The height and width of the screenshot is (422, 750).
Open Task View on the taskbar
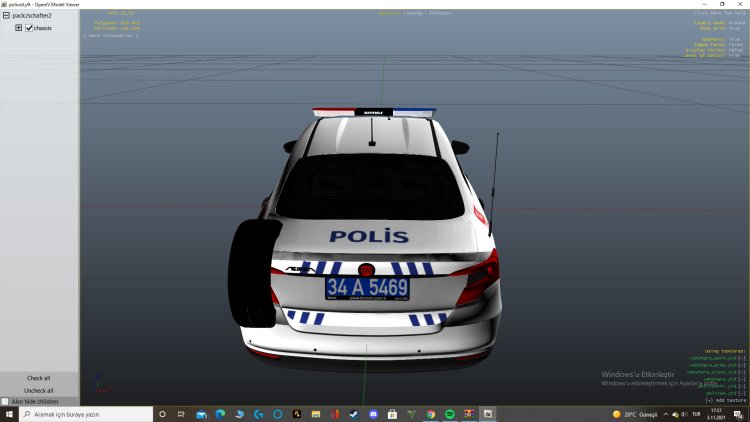[x=181, y=414]
